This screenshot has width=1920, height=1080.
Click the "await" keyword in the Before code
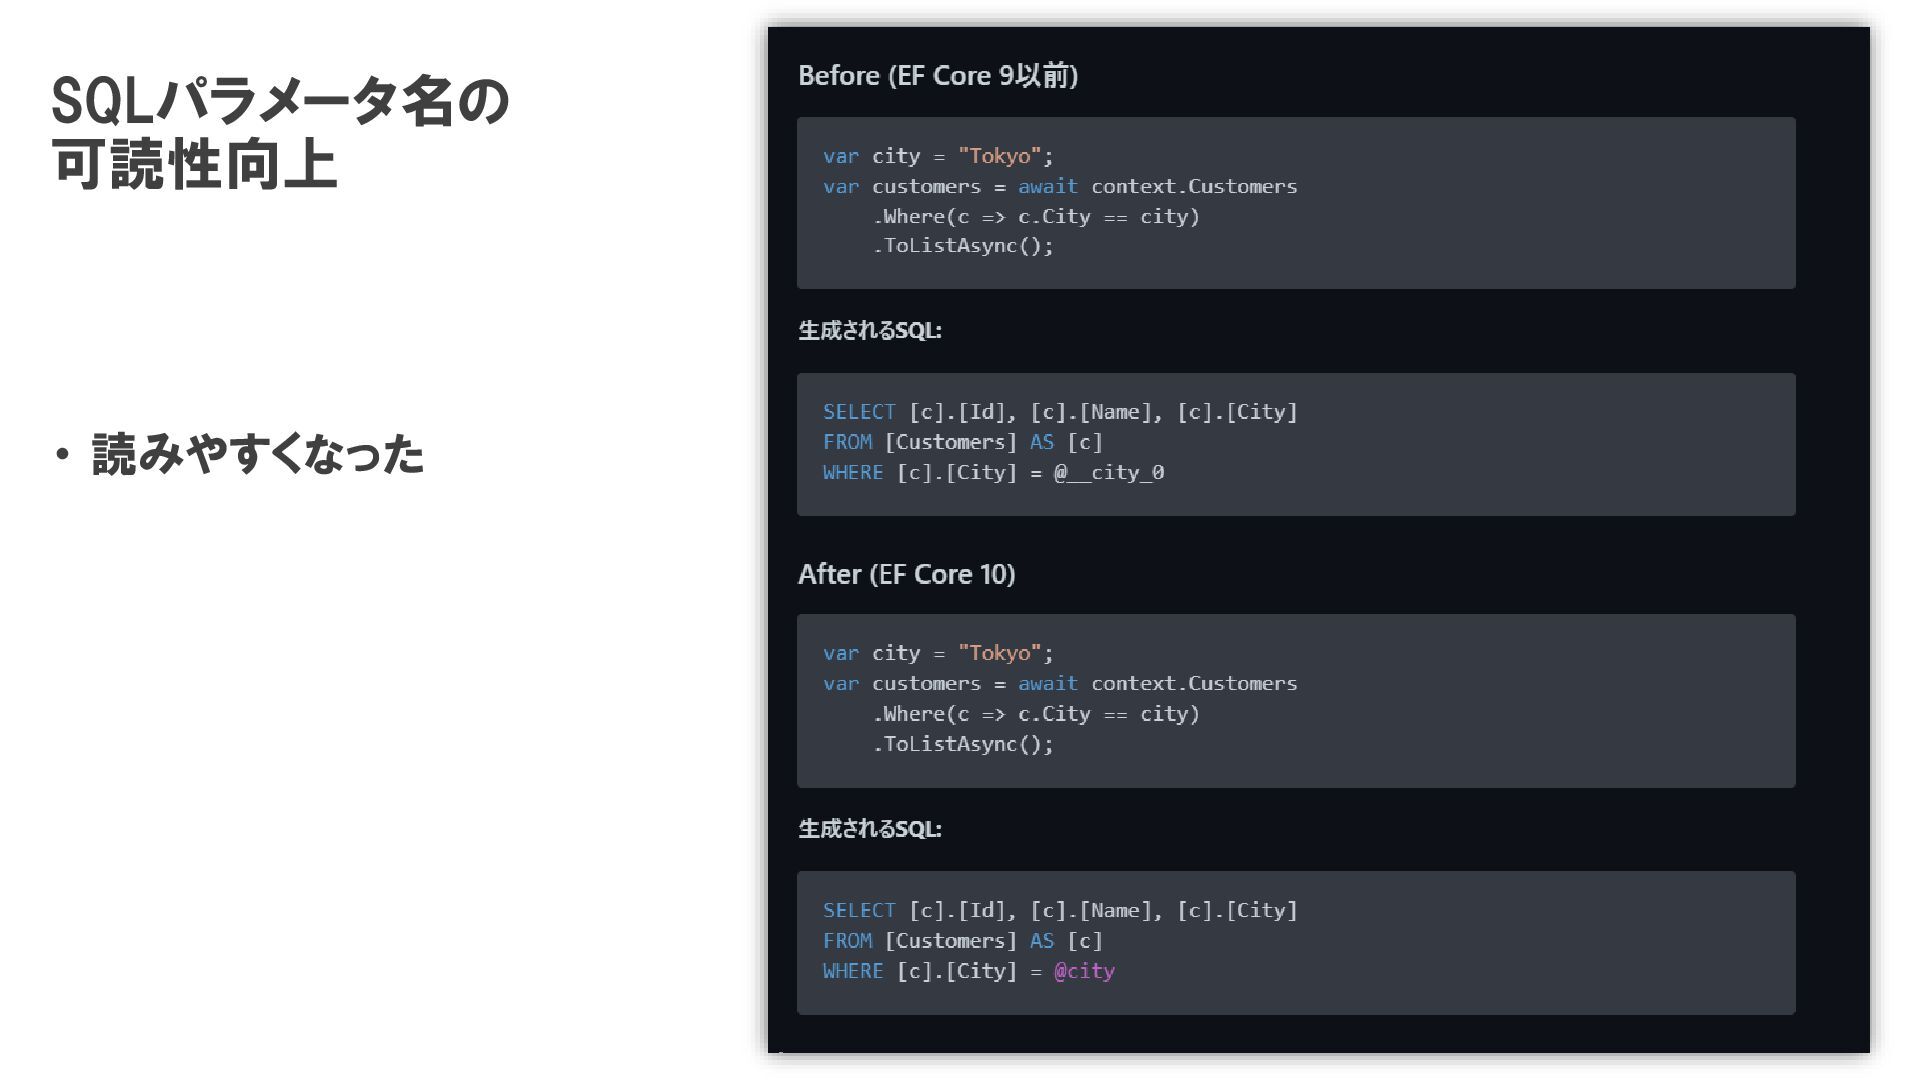pyautogui.click(x=1047, y=186)
